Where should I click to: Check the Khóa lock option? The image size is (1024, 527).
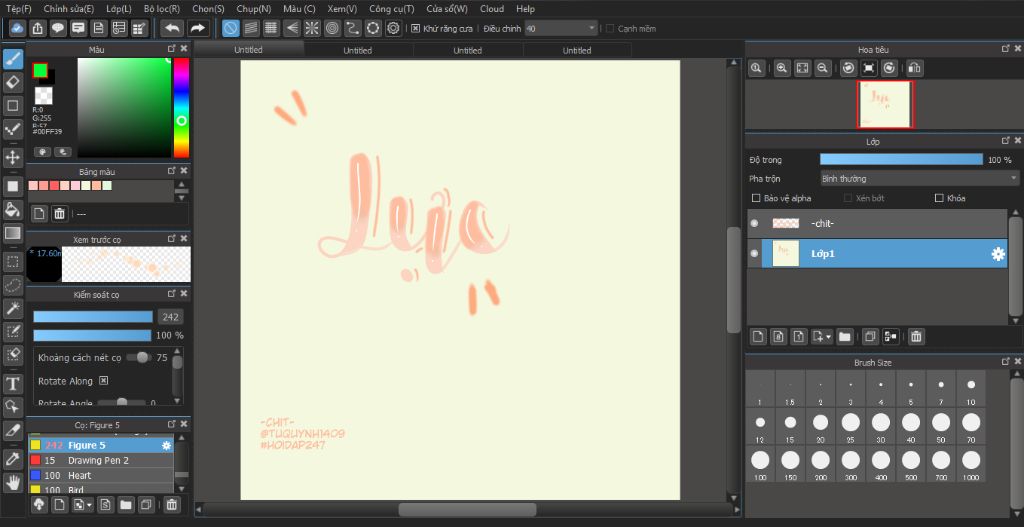tap(940, 198)
